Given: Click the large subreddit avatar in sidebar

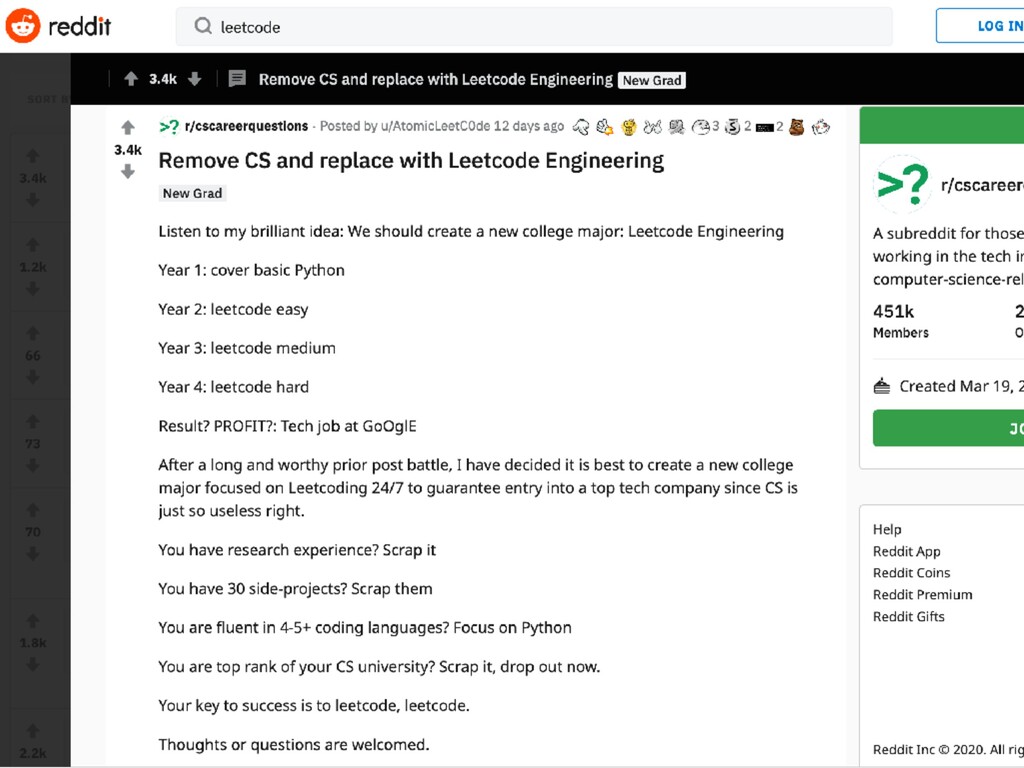Looking at the screenshot, I should coord(903,184).
